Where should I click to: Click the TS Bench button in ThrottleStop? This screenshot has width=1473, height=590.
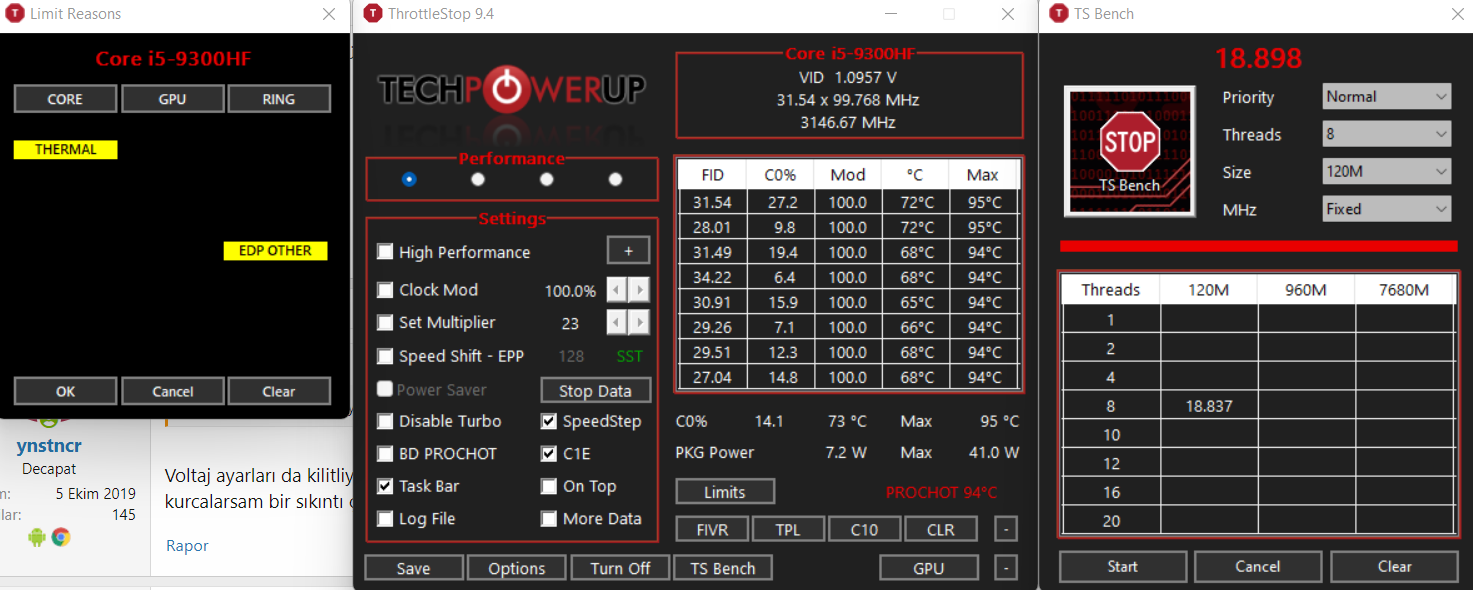coord(723,568)
